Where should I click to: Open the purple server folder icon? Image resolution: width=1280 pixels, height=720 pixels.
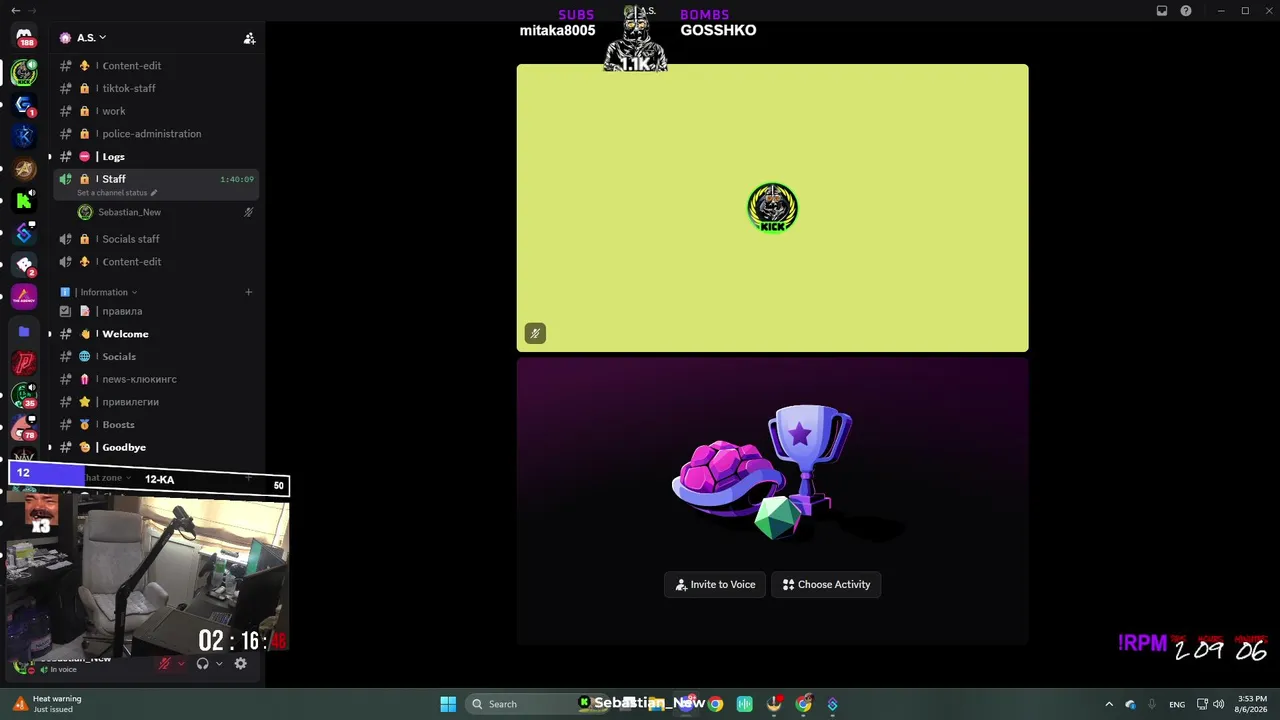pos(24,331)
